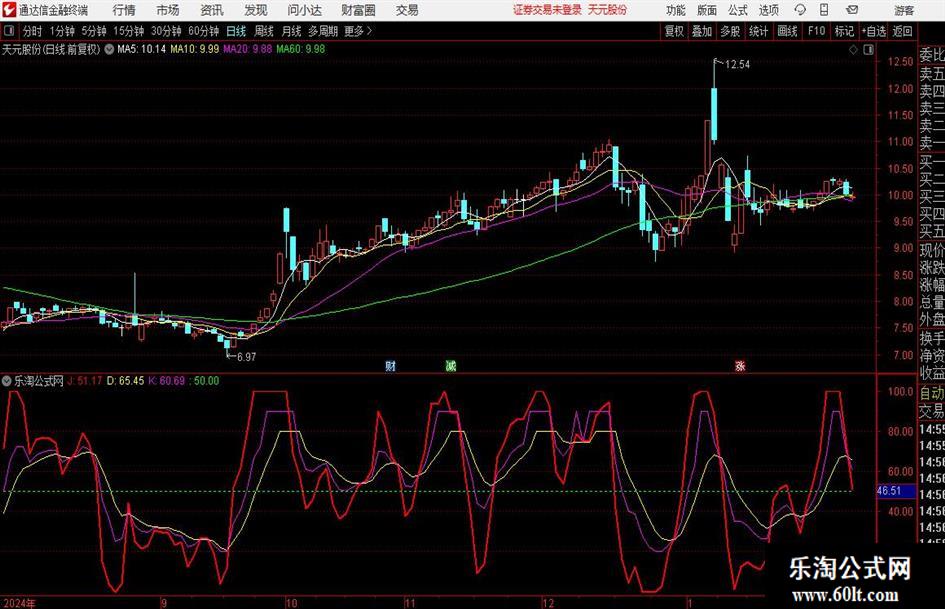
Task: Click the diamond icon above price axis
Action: [853, 50]
